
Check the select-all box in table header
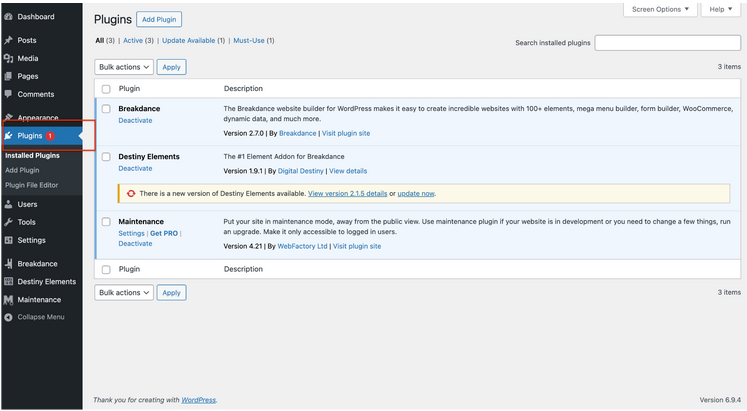(x=106, y=89)
